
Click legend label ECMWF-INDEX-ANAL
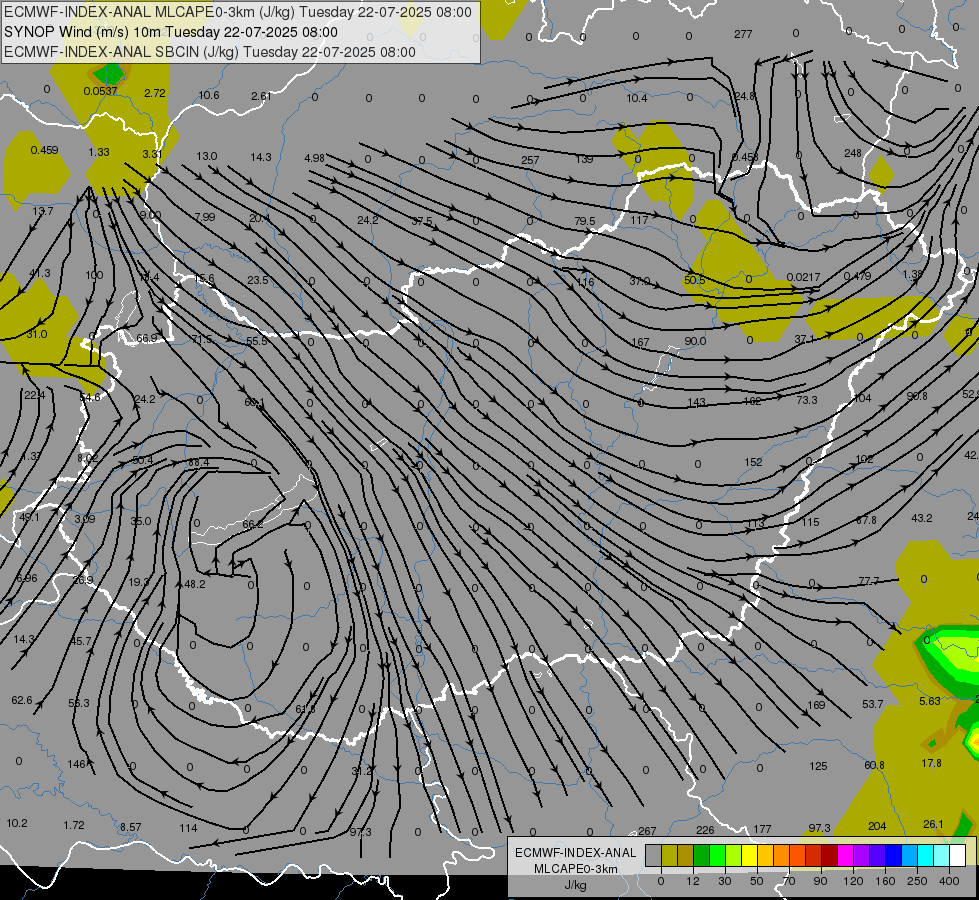tap(575, 853)
